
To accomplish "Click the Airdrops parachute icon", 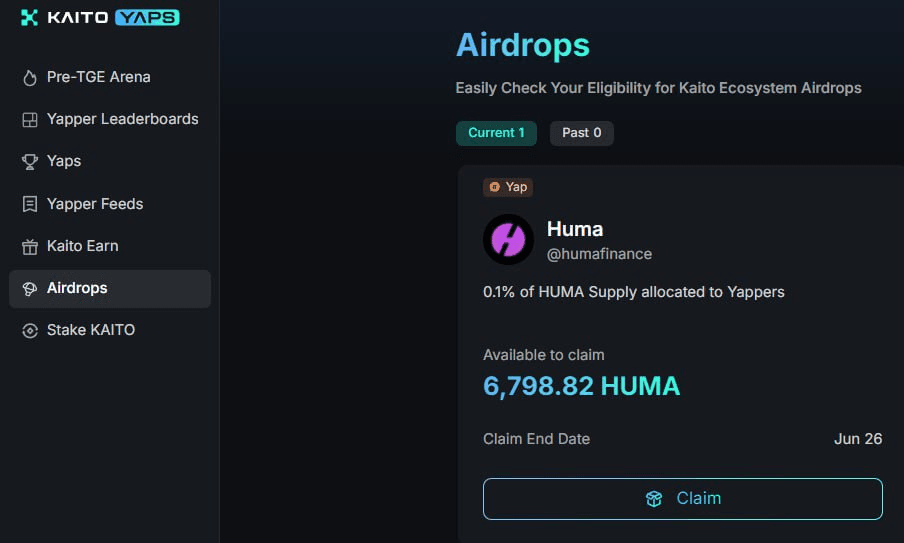I will click(29, 289).
